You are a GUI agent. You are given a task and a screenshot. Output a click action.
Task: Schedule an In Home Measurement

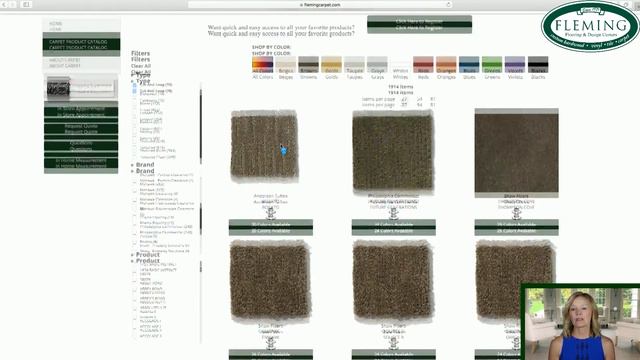[x=81, y=163]
